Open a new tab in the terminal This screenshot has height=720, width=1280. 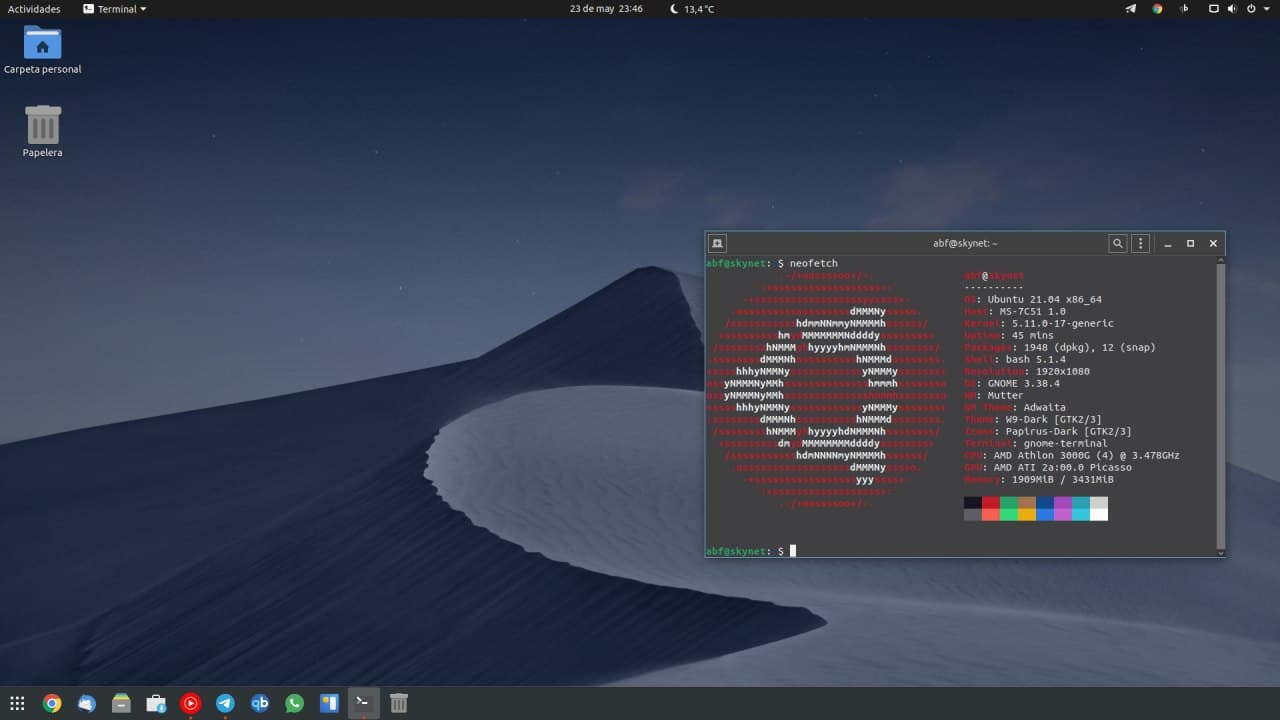(x=716, y=243)
